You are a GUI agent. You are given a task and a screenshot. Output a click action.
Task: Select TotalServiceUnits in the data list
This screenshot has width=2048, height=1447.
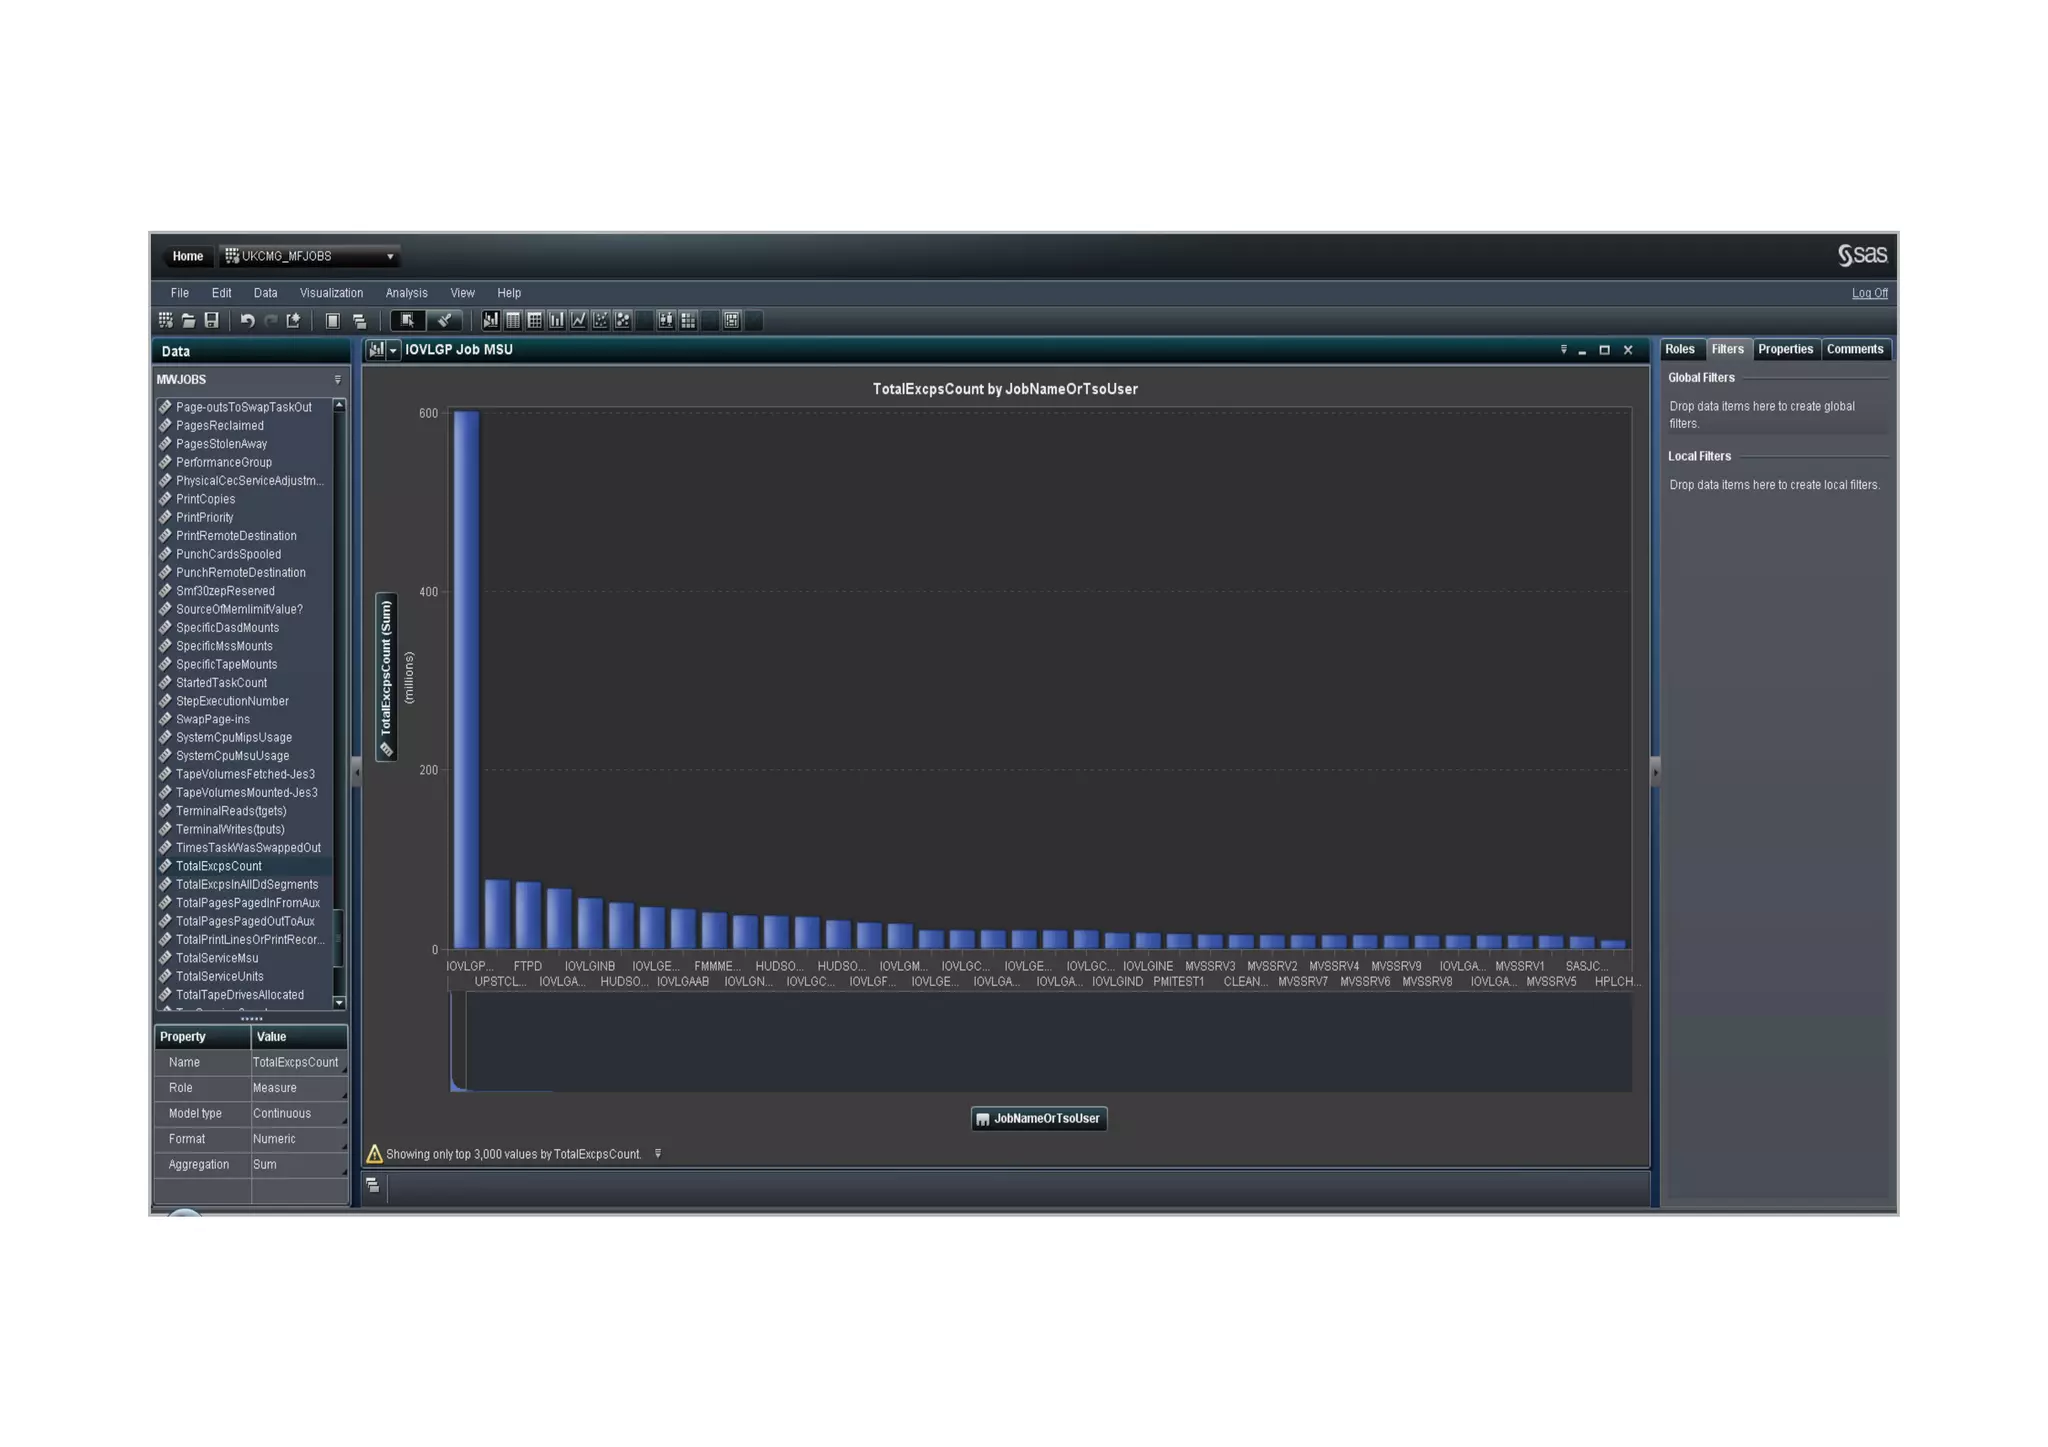point(220,976)
